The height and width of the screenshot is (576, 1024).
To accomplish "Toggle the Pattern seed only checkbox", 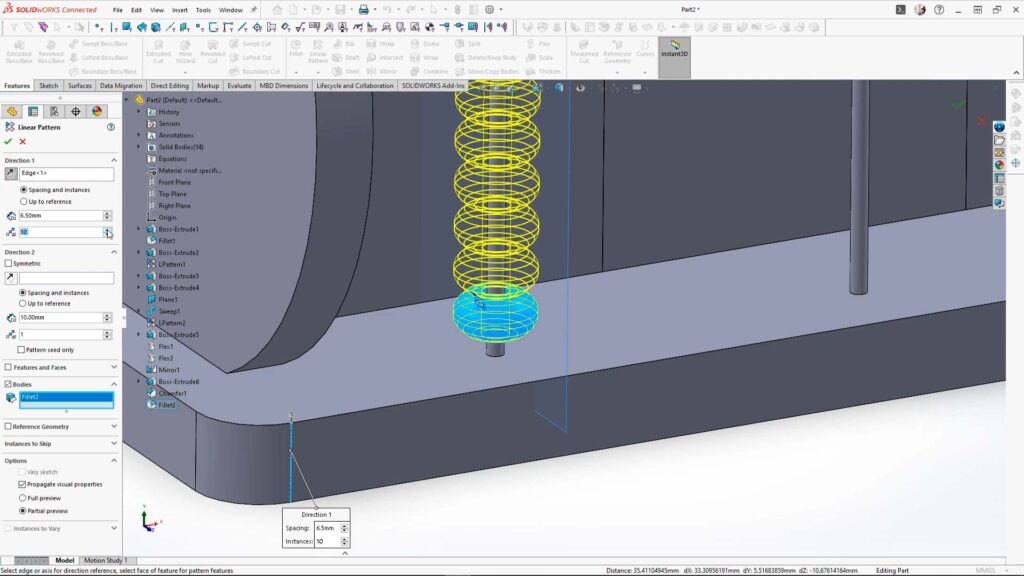I will click(21, 350).
